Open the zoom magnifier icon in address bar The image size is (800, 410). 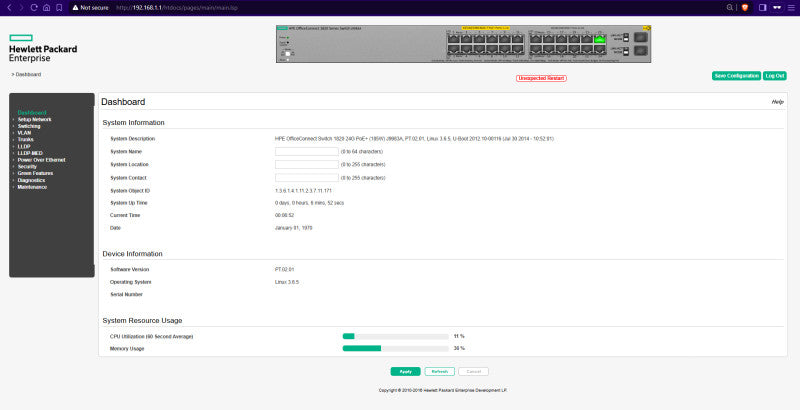[730, 8]
